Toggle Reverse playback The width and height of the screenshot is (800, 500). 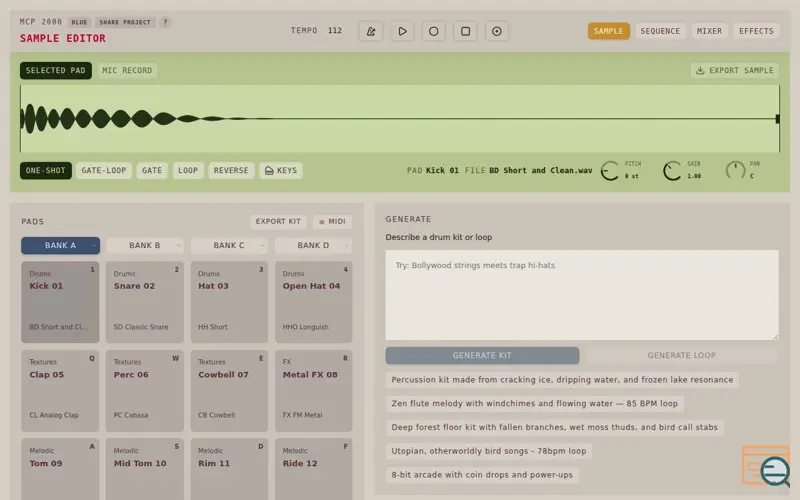pos(231,170)
